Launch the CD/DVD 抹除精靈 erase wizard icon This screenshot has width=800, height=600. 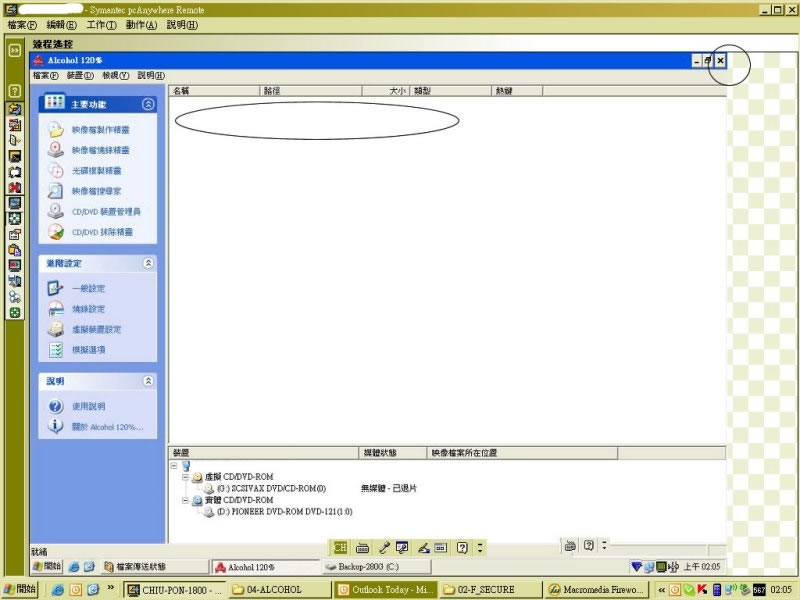56,232
